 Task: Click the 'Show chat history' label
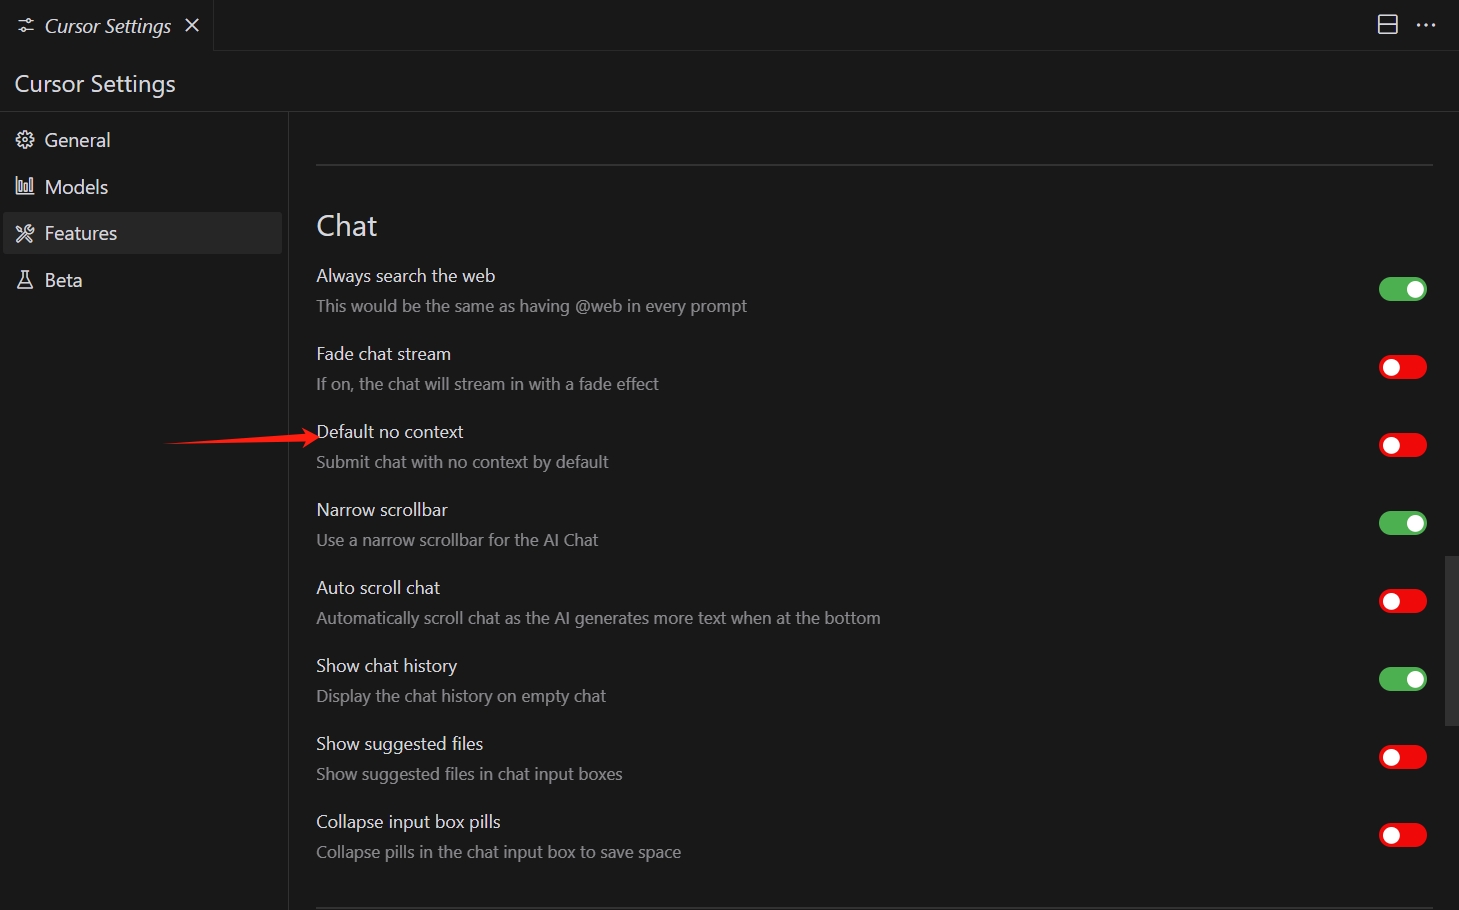387,666
